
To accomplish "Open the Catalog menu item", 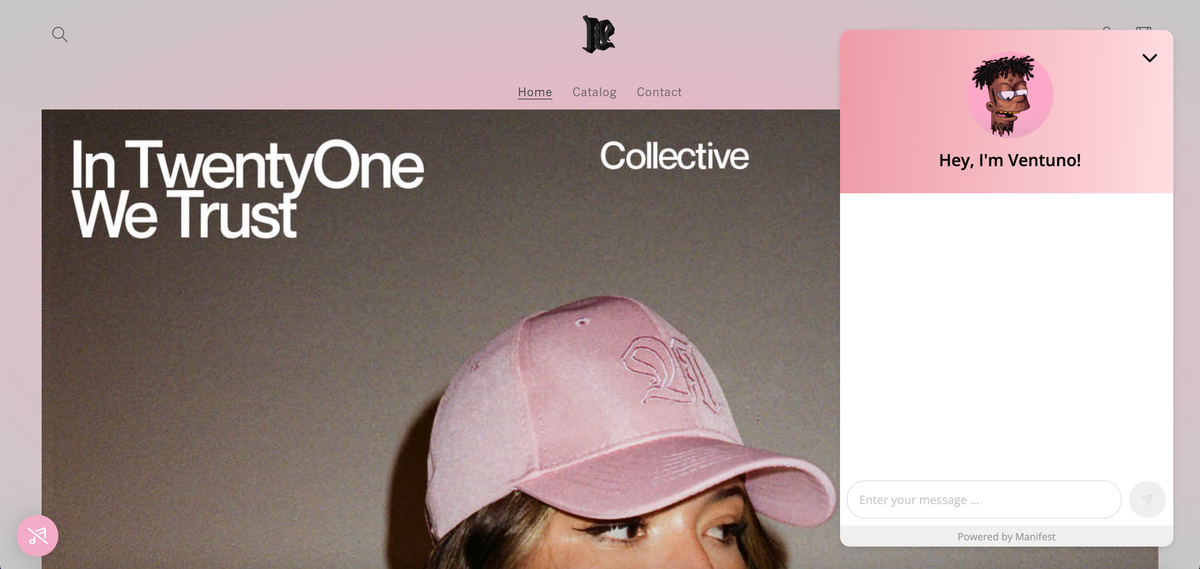I will click(594, 92).
